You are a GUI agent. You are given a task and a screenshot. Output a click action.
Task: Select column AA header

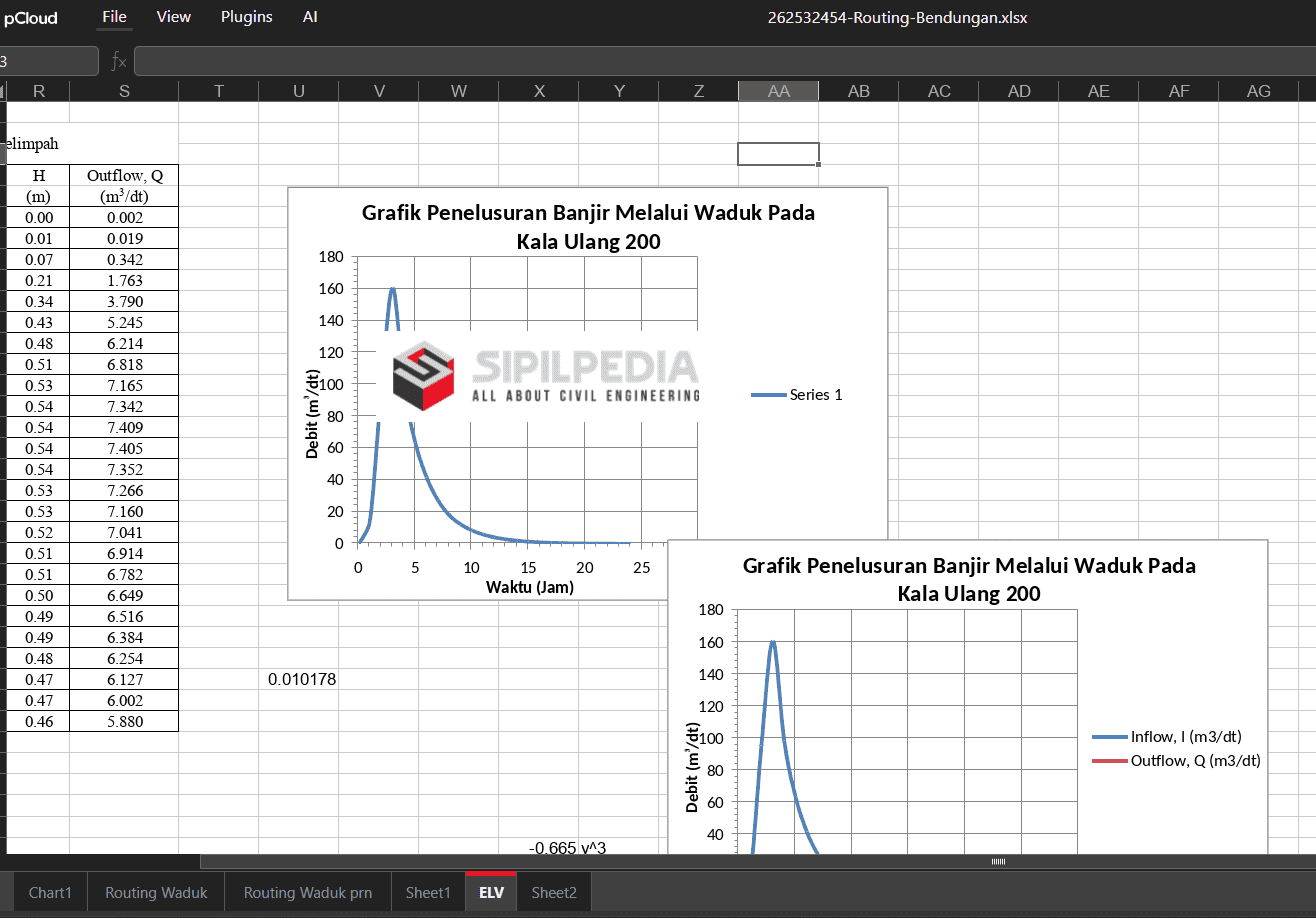778,91
